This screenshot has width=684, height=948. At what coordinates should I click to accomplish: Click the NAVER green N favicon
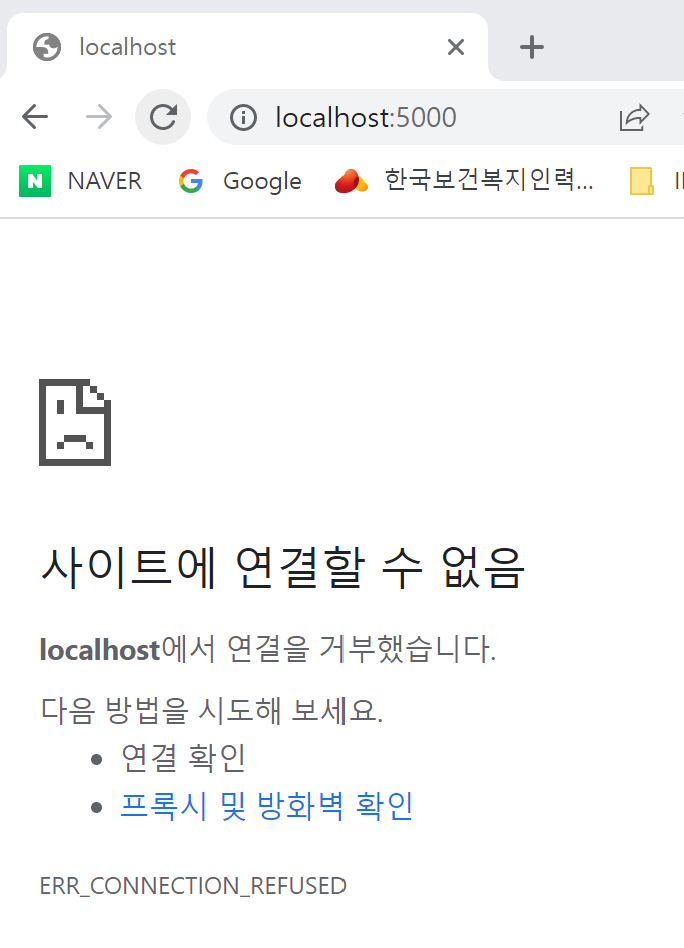pos(35,181)
